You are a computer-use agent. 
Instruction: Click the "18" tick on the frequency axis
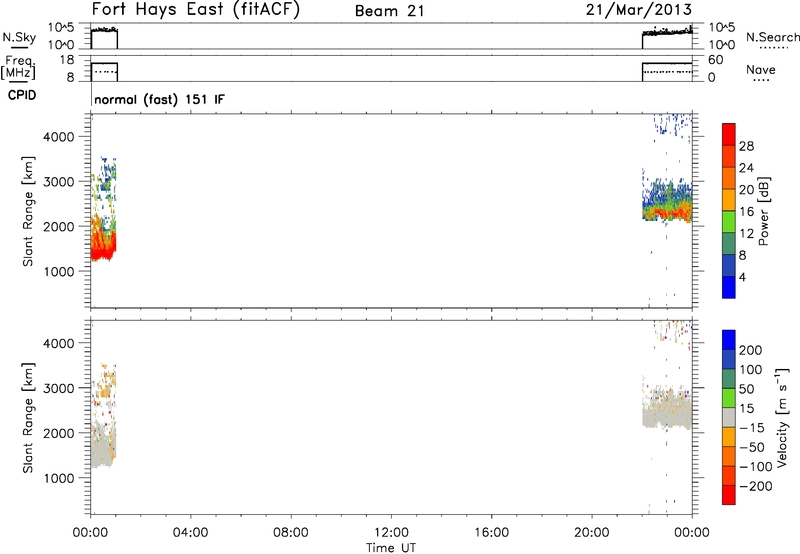[67, 60]
